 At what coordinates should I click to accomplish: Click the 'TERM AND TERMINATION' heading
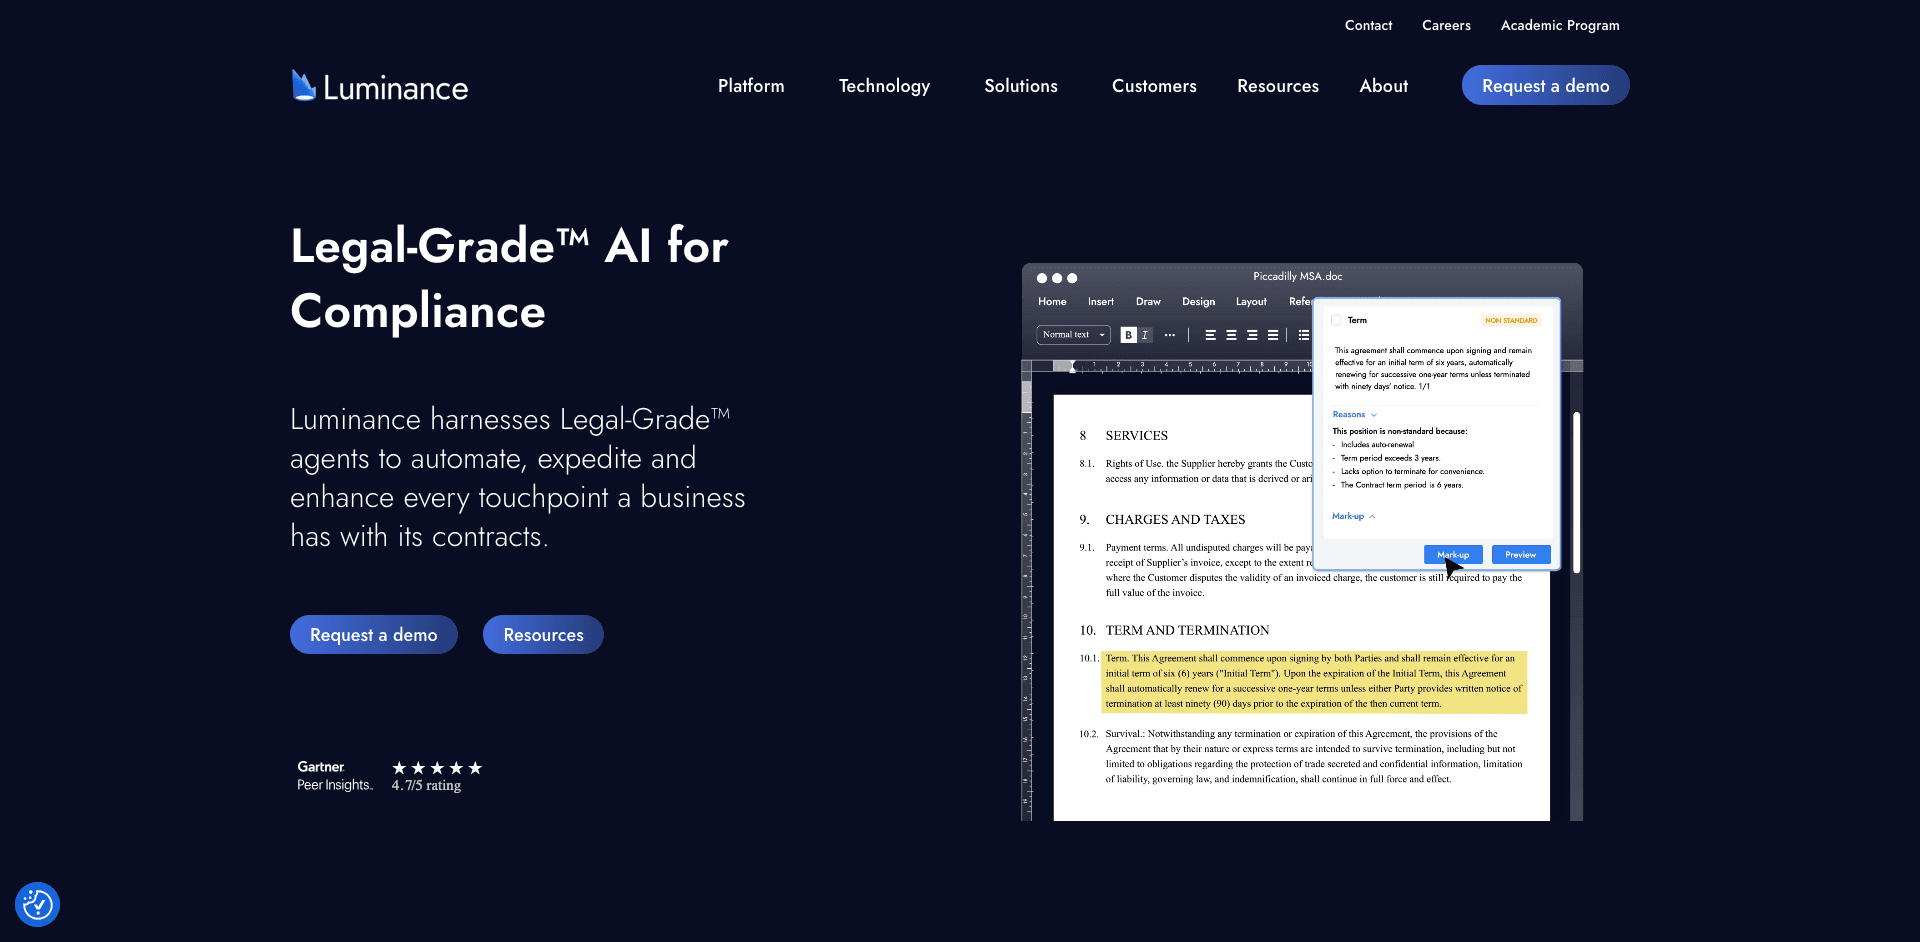pyautogui.click(x=1187, y=630)
